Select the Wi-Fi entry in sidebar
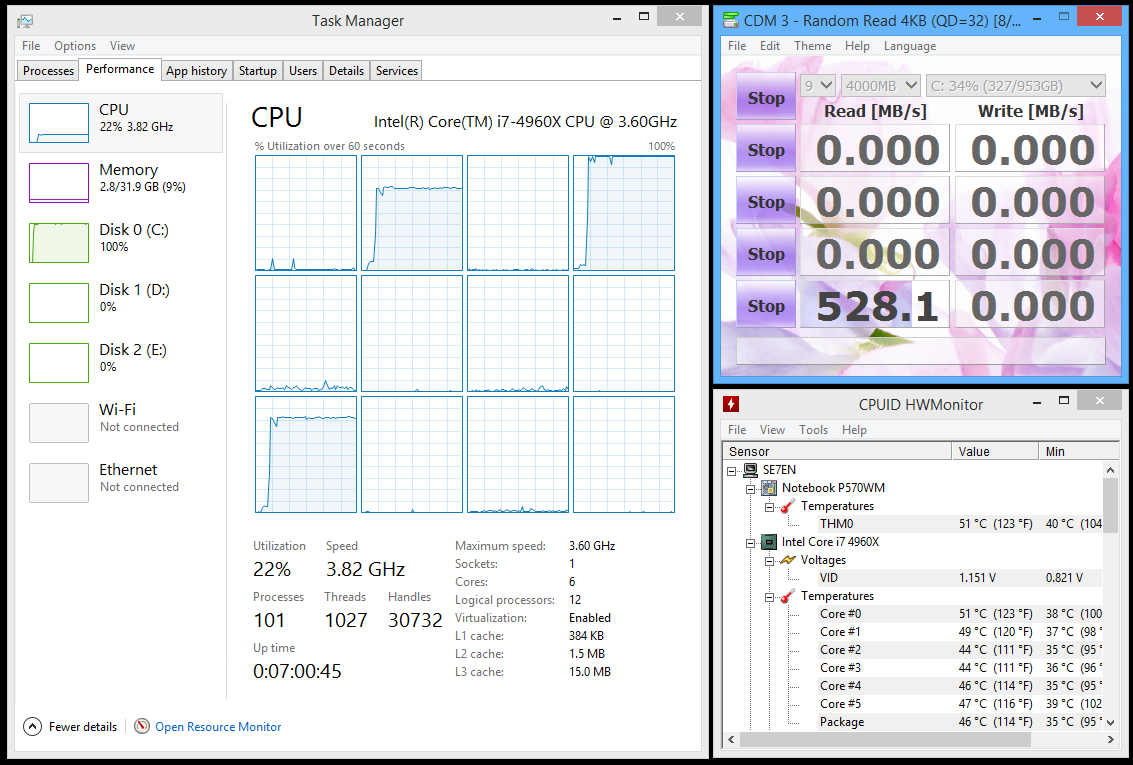The width and height of the screenshot is (1133, 765). 121,423
